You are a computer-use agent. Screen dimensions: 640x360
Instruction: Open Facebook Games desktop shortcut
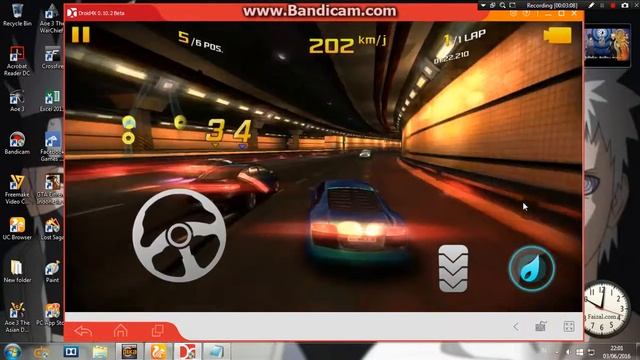(52, 146)
